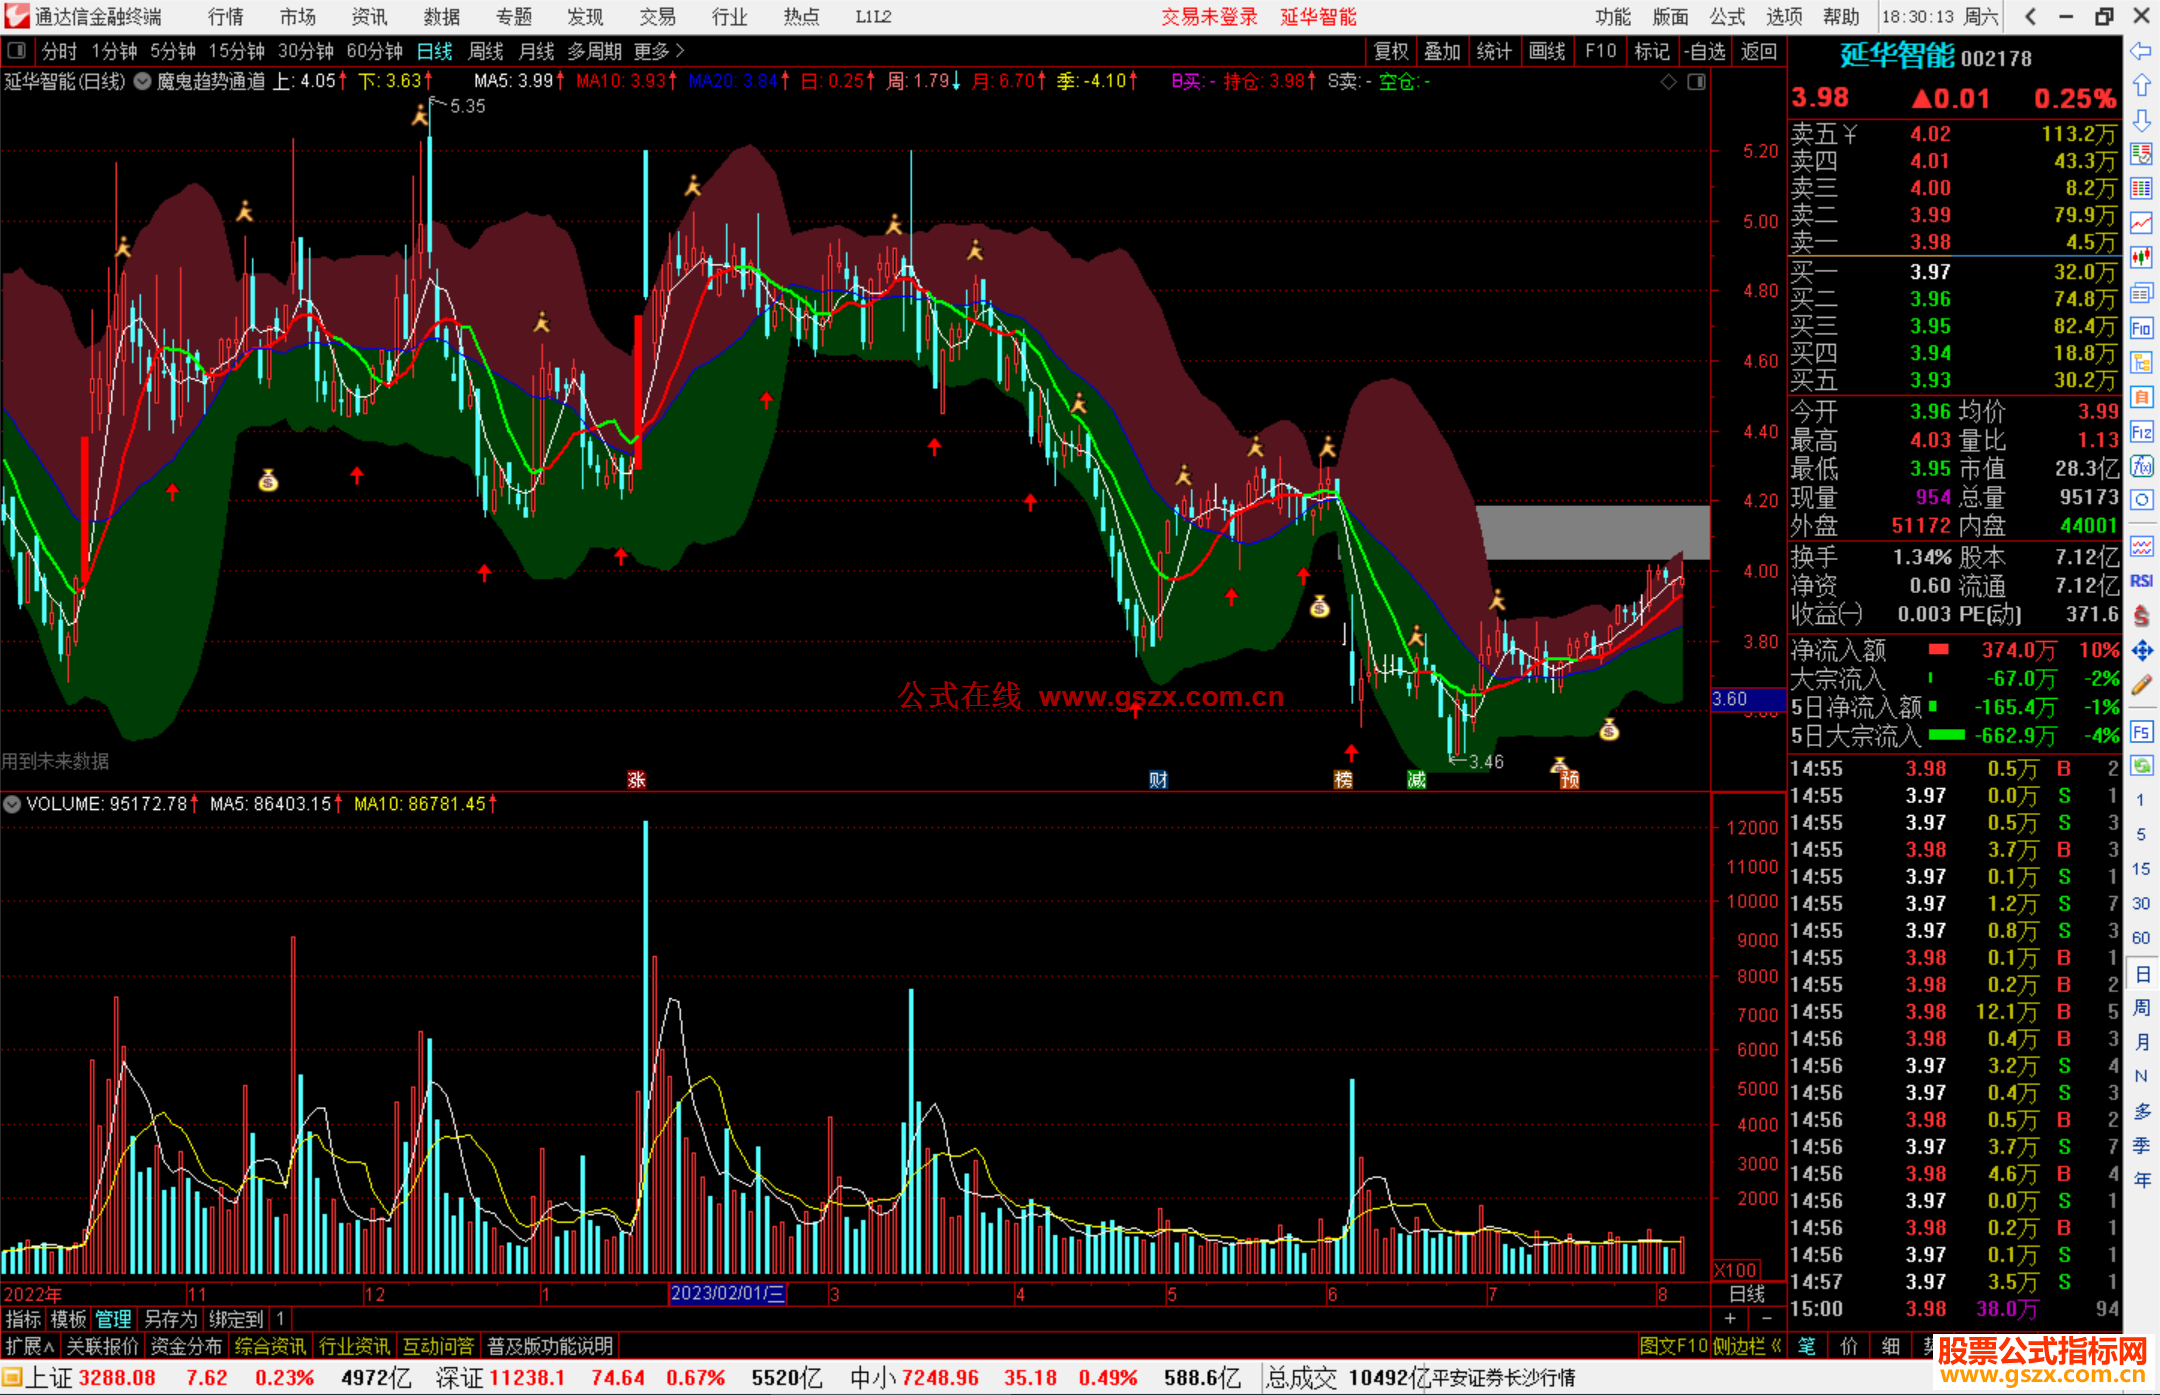This screenshot has width=2160, height=1395.
Task: Switch to the 周线 period tab
Action: coord(486,51)
